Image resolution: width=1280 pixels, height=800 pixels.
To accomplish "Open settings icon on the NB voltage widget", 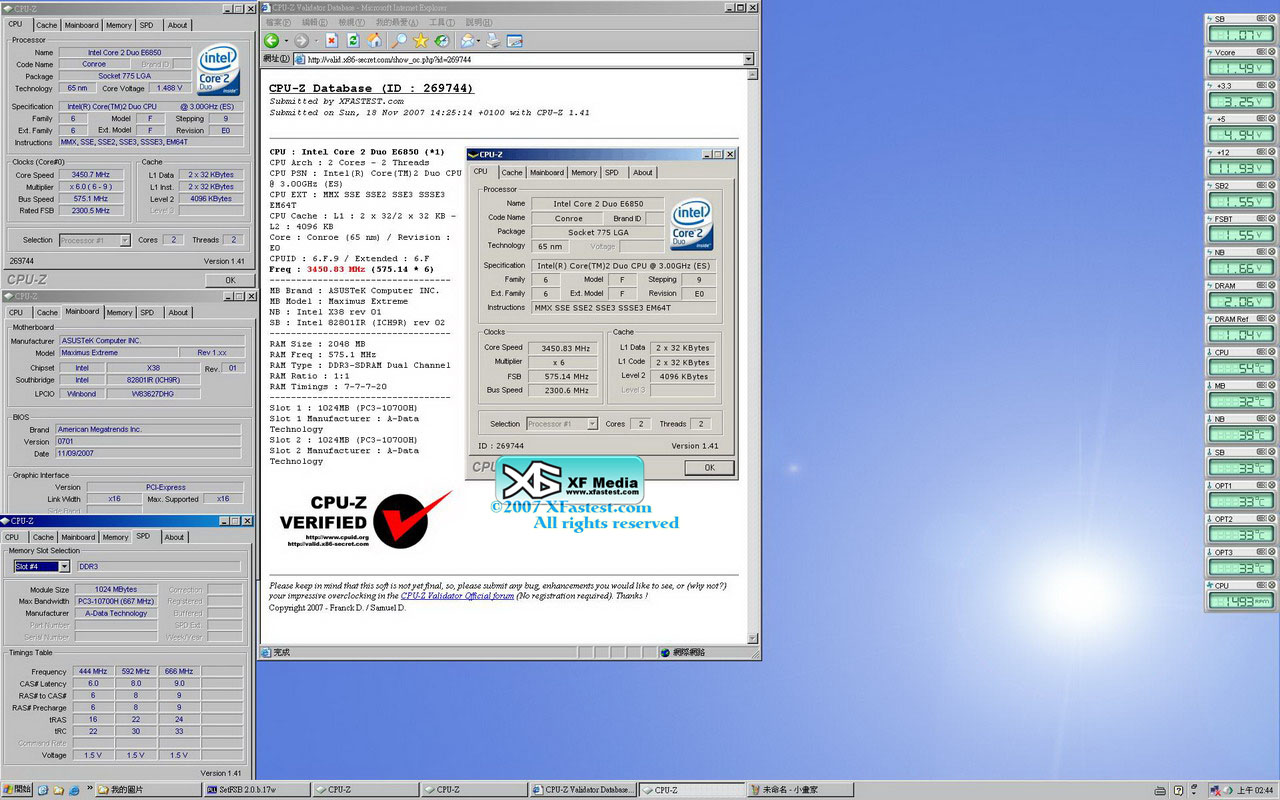I will click(1262, 253).
